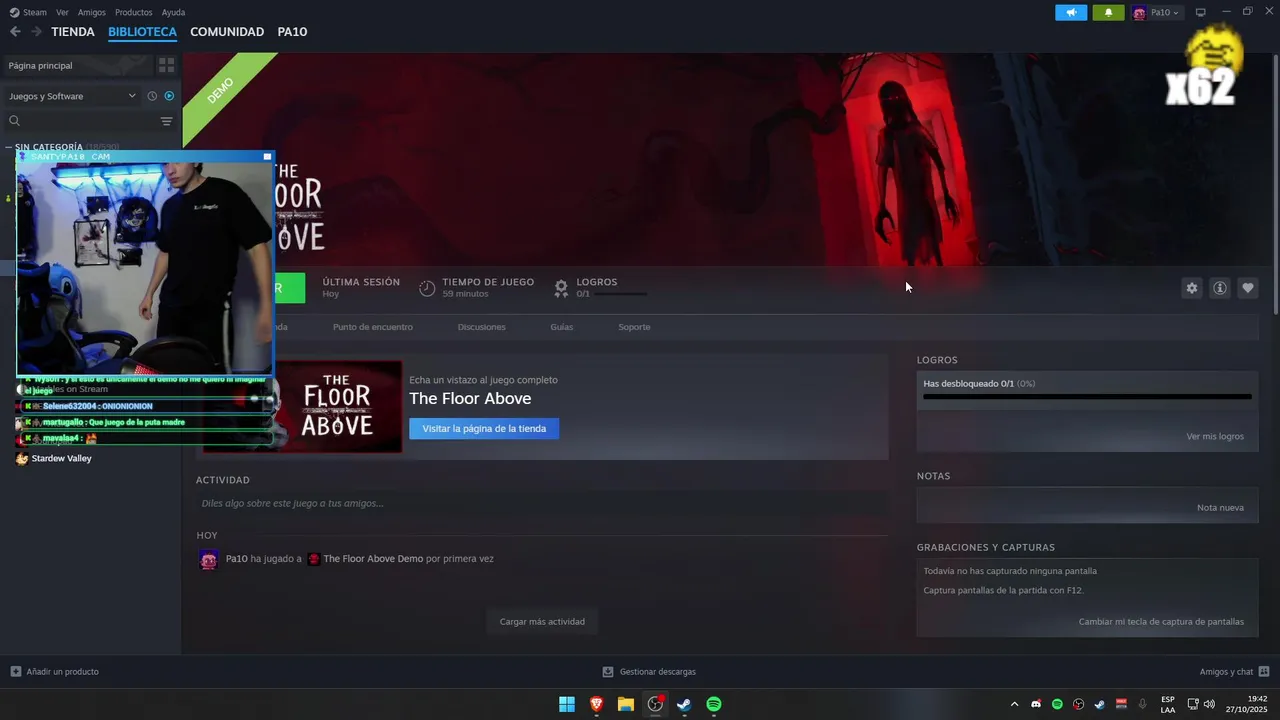Open The Floor Above Demo activity link
Screen dimensions: 1280x720
point(373,559)
